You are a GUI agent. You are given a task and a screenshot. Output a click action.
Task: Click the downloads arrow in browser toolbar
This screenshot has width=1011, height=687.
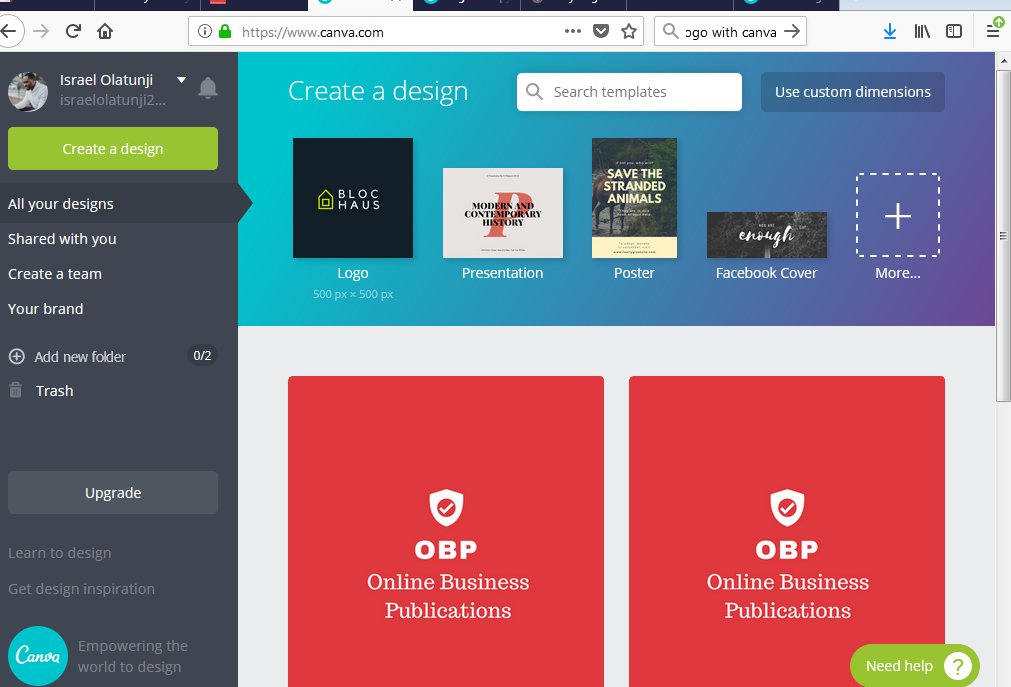click(889, 31)
